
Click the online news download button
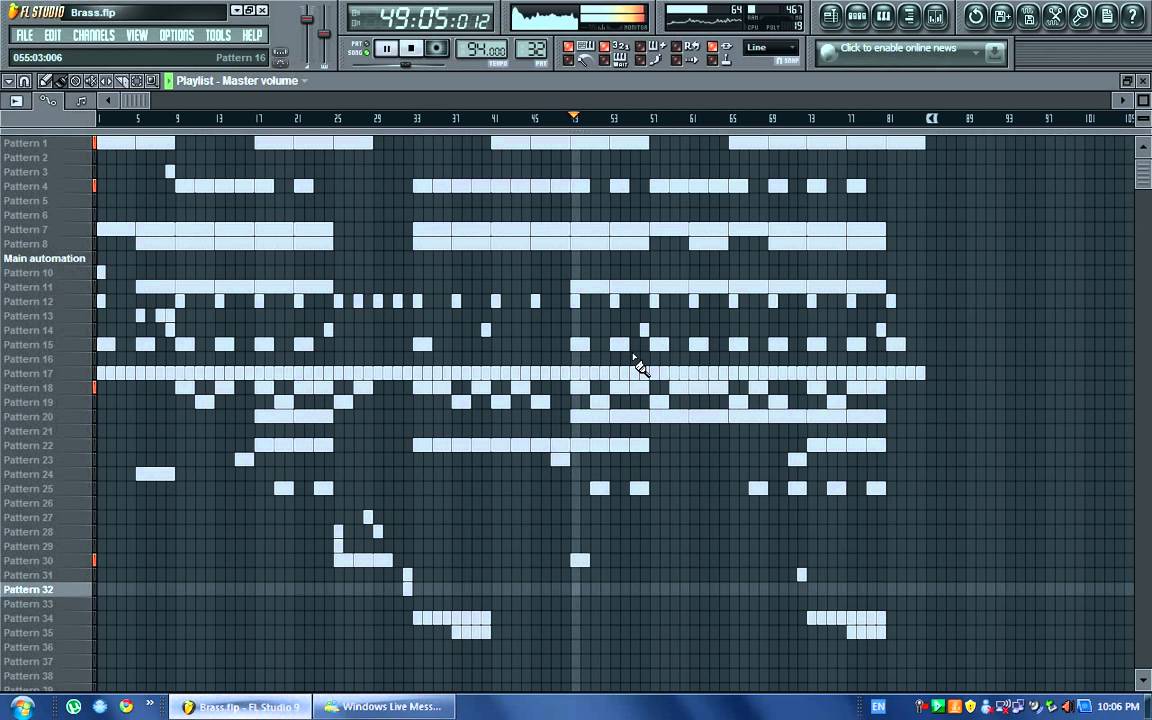point(994,52)
